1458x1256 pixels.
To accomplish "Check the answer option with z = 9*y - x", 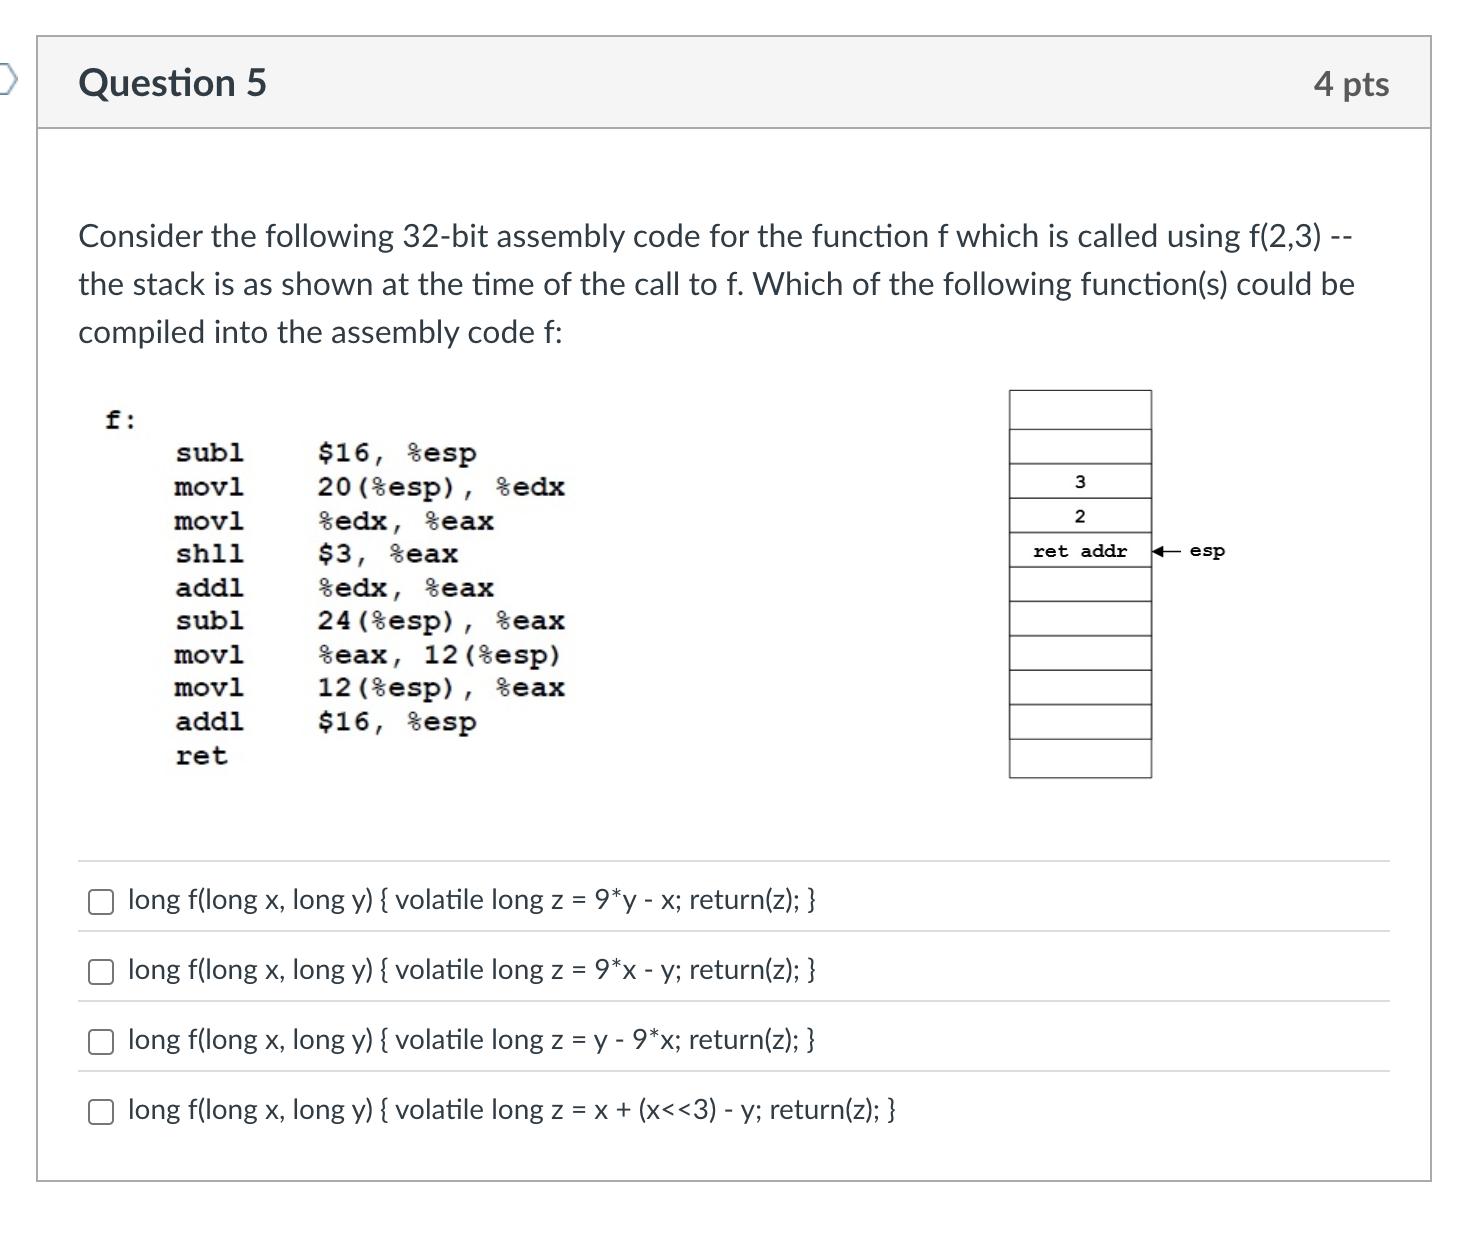I will 100,901.
